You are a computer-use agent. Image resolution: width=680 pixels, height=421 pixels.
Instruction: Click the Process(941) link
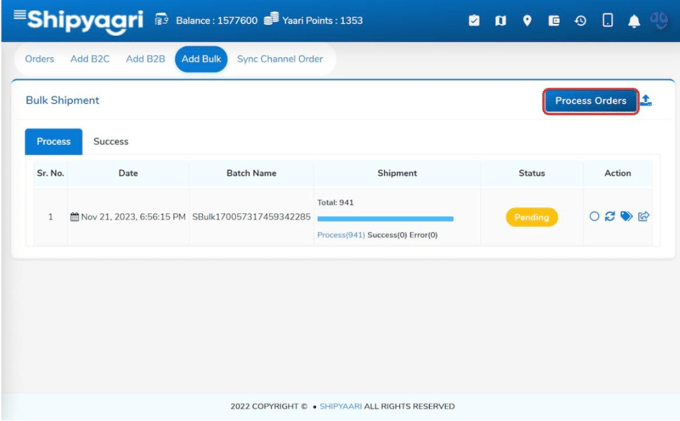[x=341, y=235]
